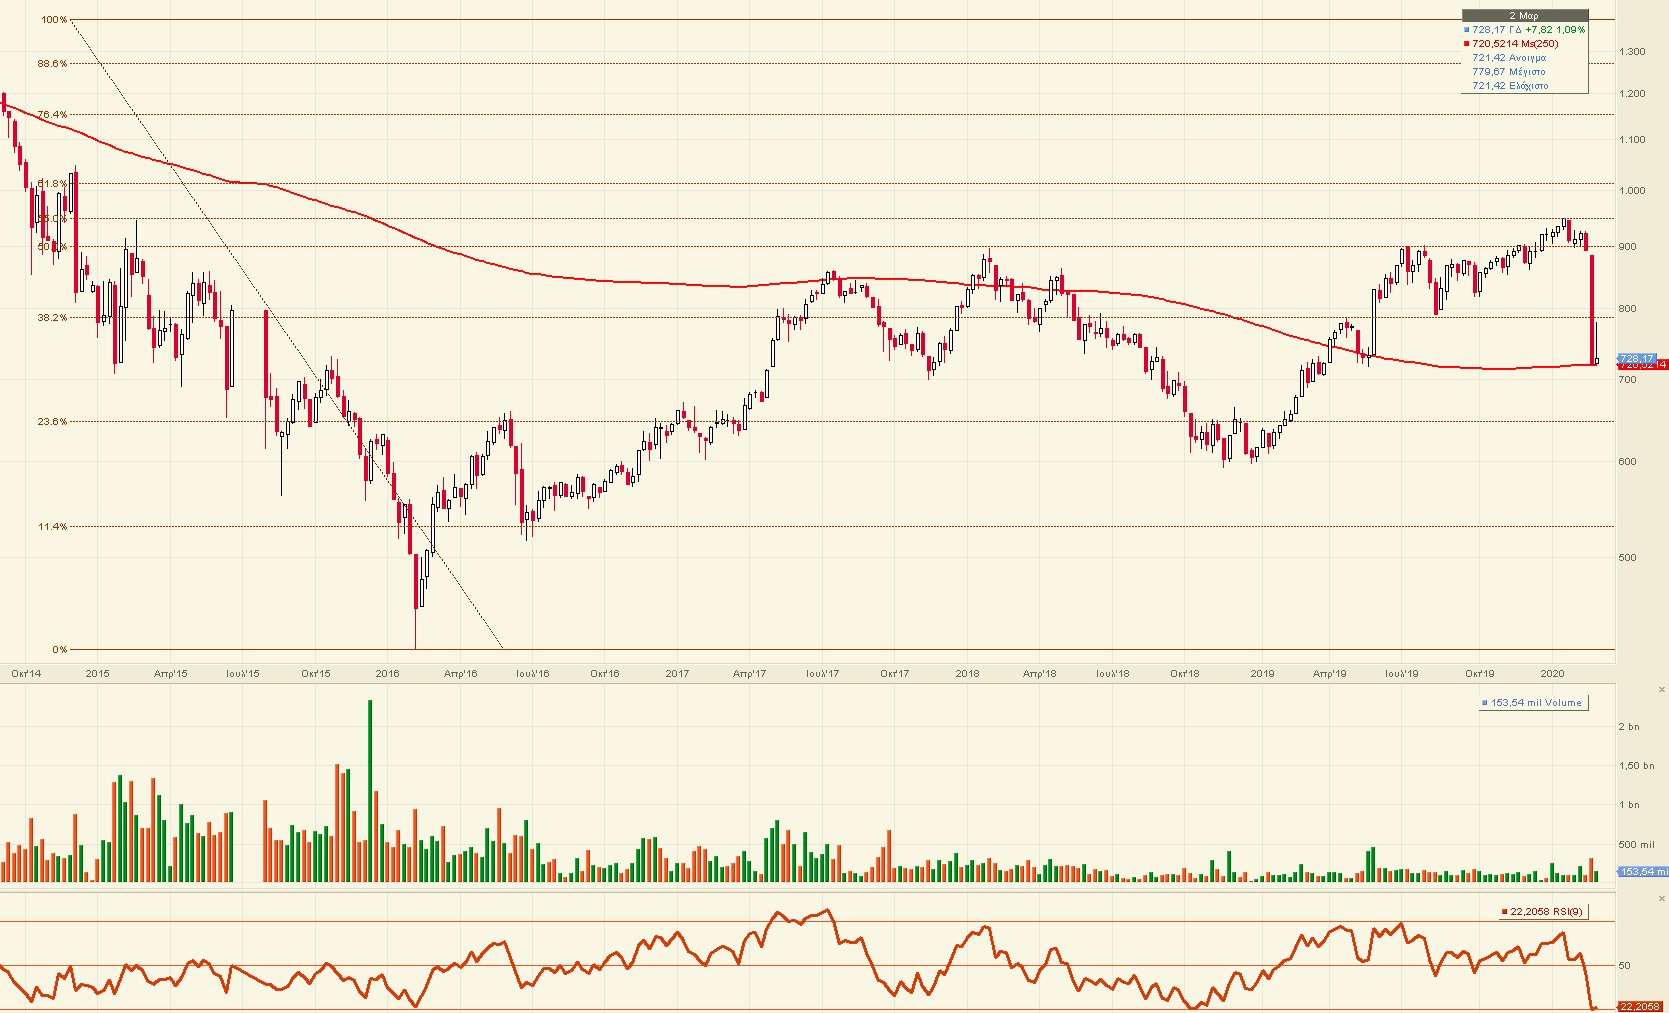The image size is (1669, 1013).
Task: Click the blue ΓΔ series marker in legend
Action: [x=1467, y=30]
